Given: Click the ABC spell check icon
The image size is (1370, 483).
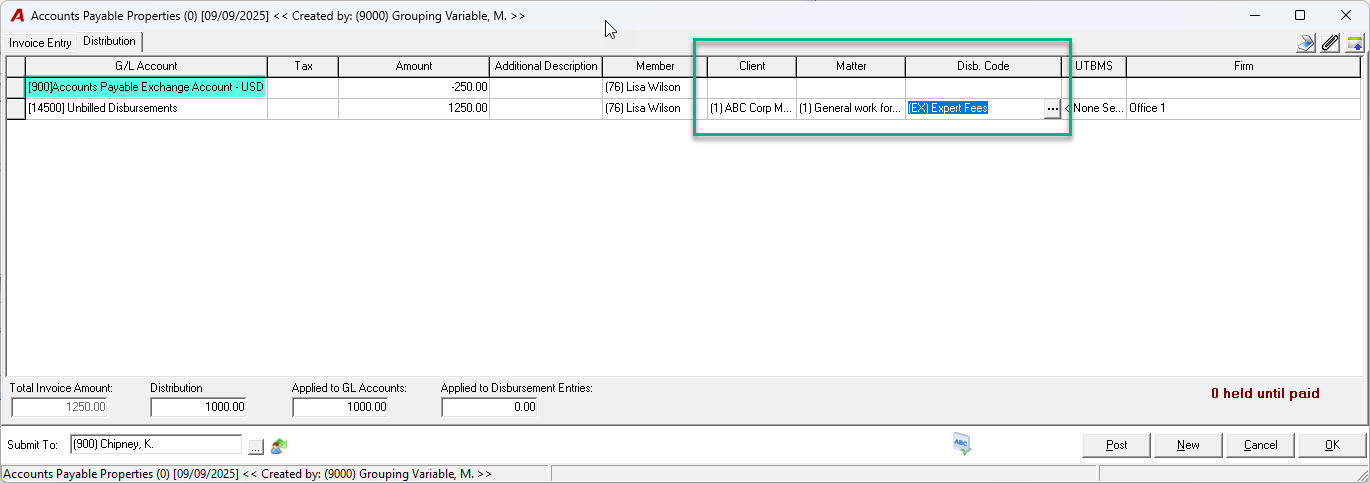Looking at the screenshot, I should 962,445.
